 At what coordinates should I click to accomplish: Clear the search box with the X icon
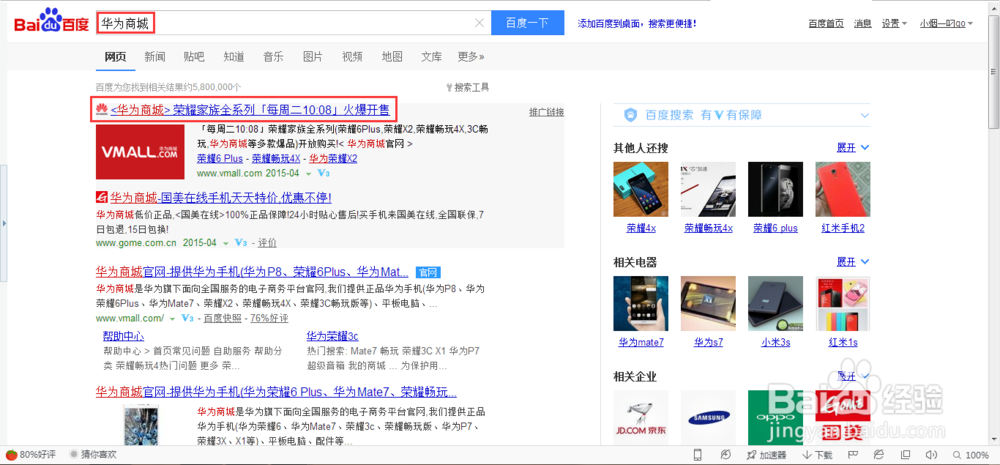(480, 24)
